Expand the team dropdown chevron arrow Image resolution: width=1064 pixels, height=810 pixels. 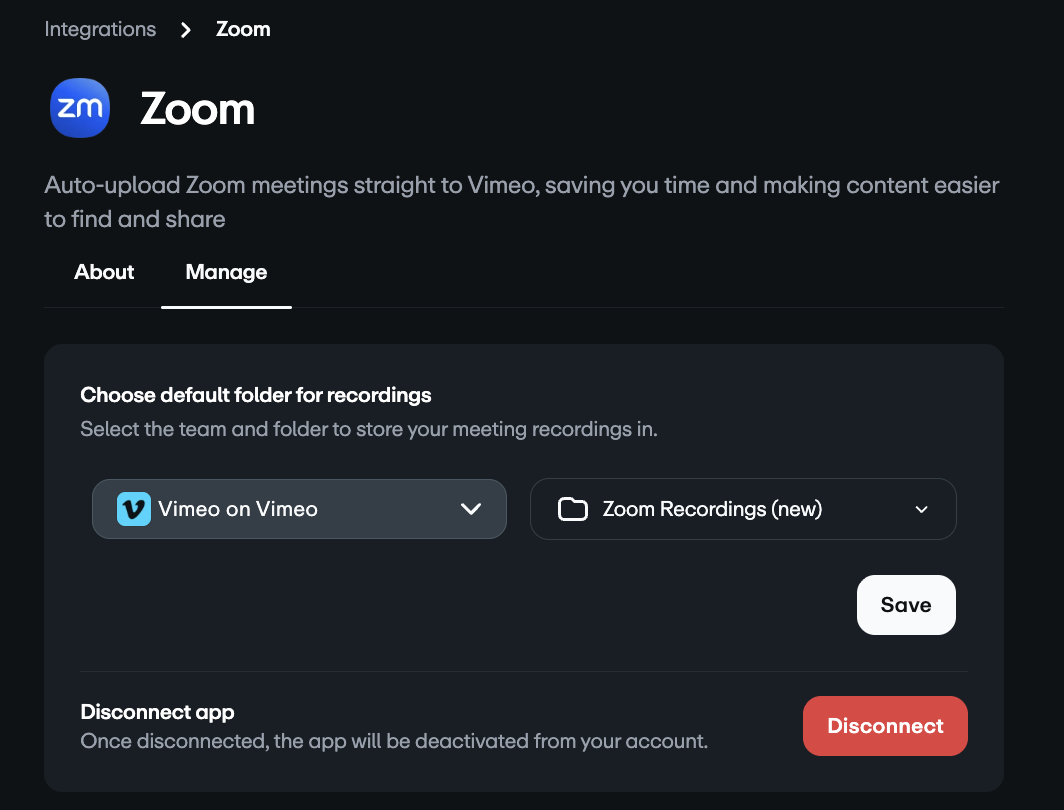(470, 509)
